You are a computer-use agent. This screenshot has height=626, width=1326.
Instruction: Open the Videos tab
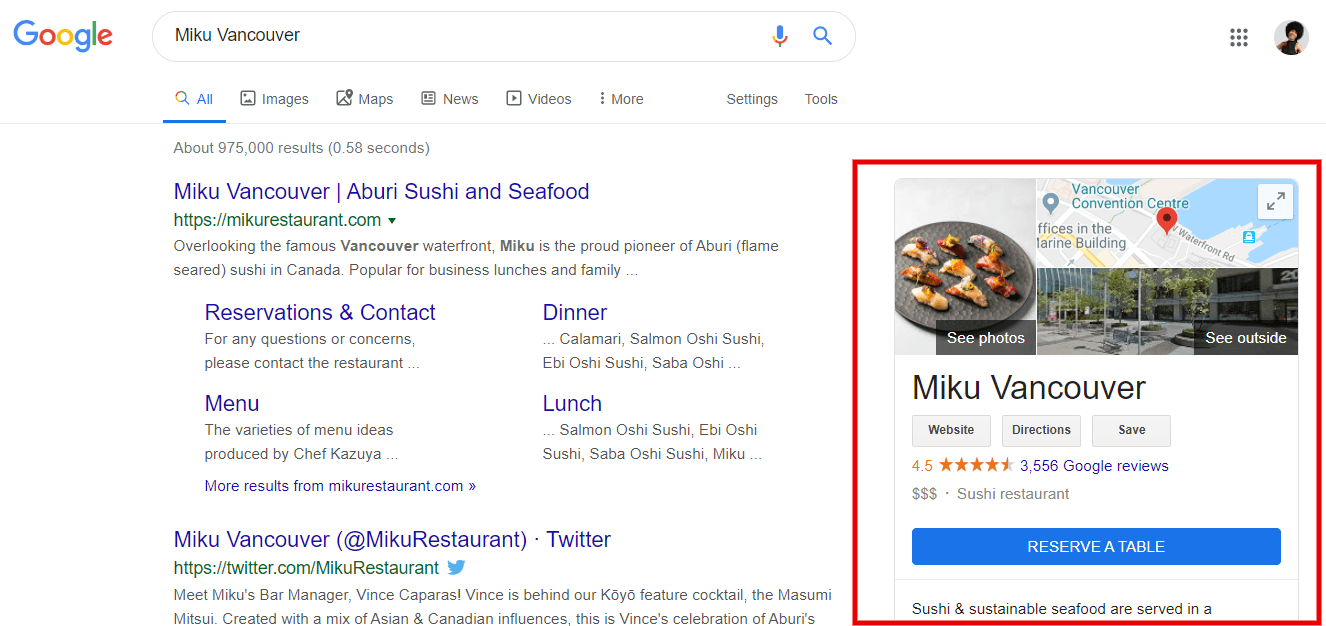[x=539, y=99]
